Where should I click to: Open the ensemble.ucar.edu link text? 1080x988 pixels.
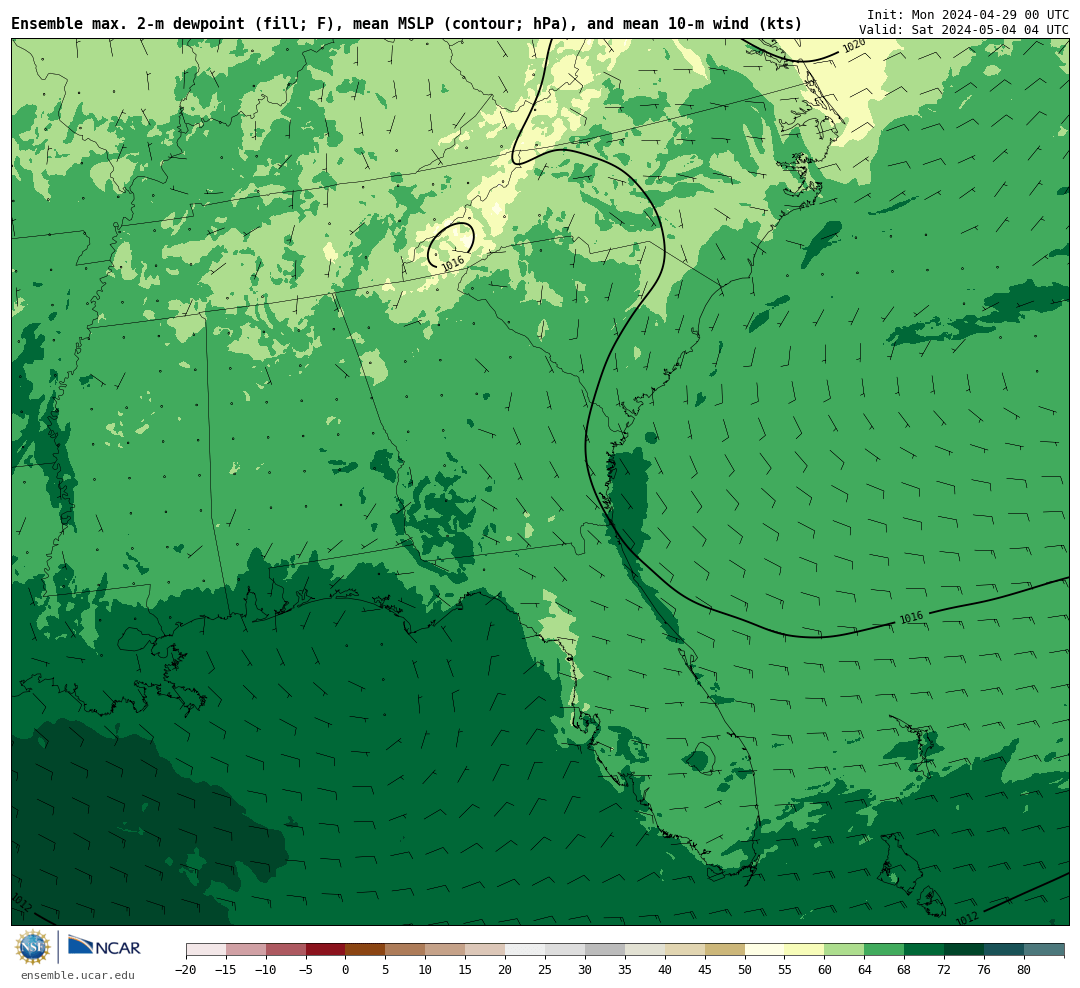(78, 975)
